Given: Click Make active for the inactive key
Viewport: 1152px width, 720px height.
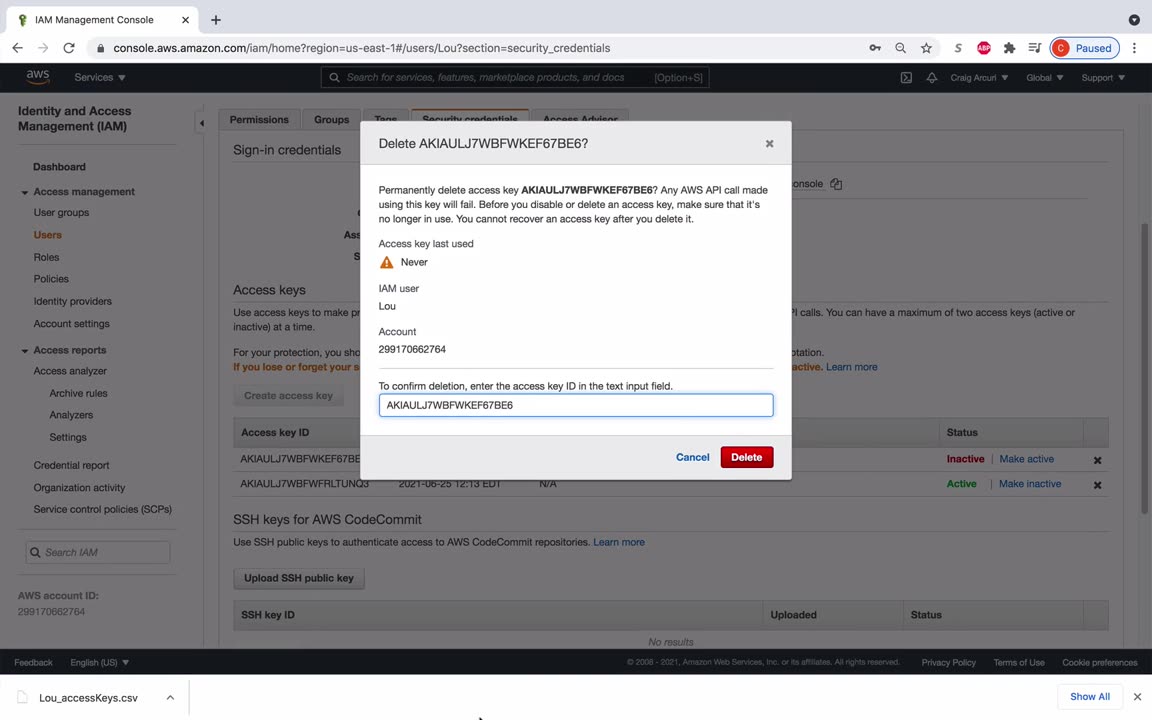Looking at the screenshot, I should [1026, 458].
